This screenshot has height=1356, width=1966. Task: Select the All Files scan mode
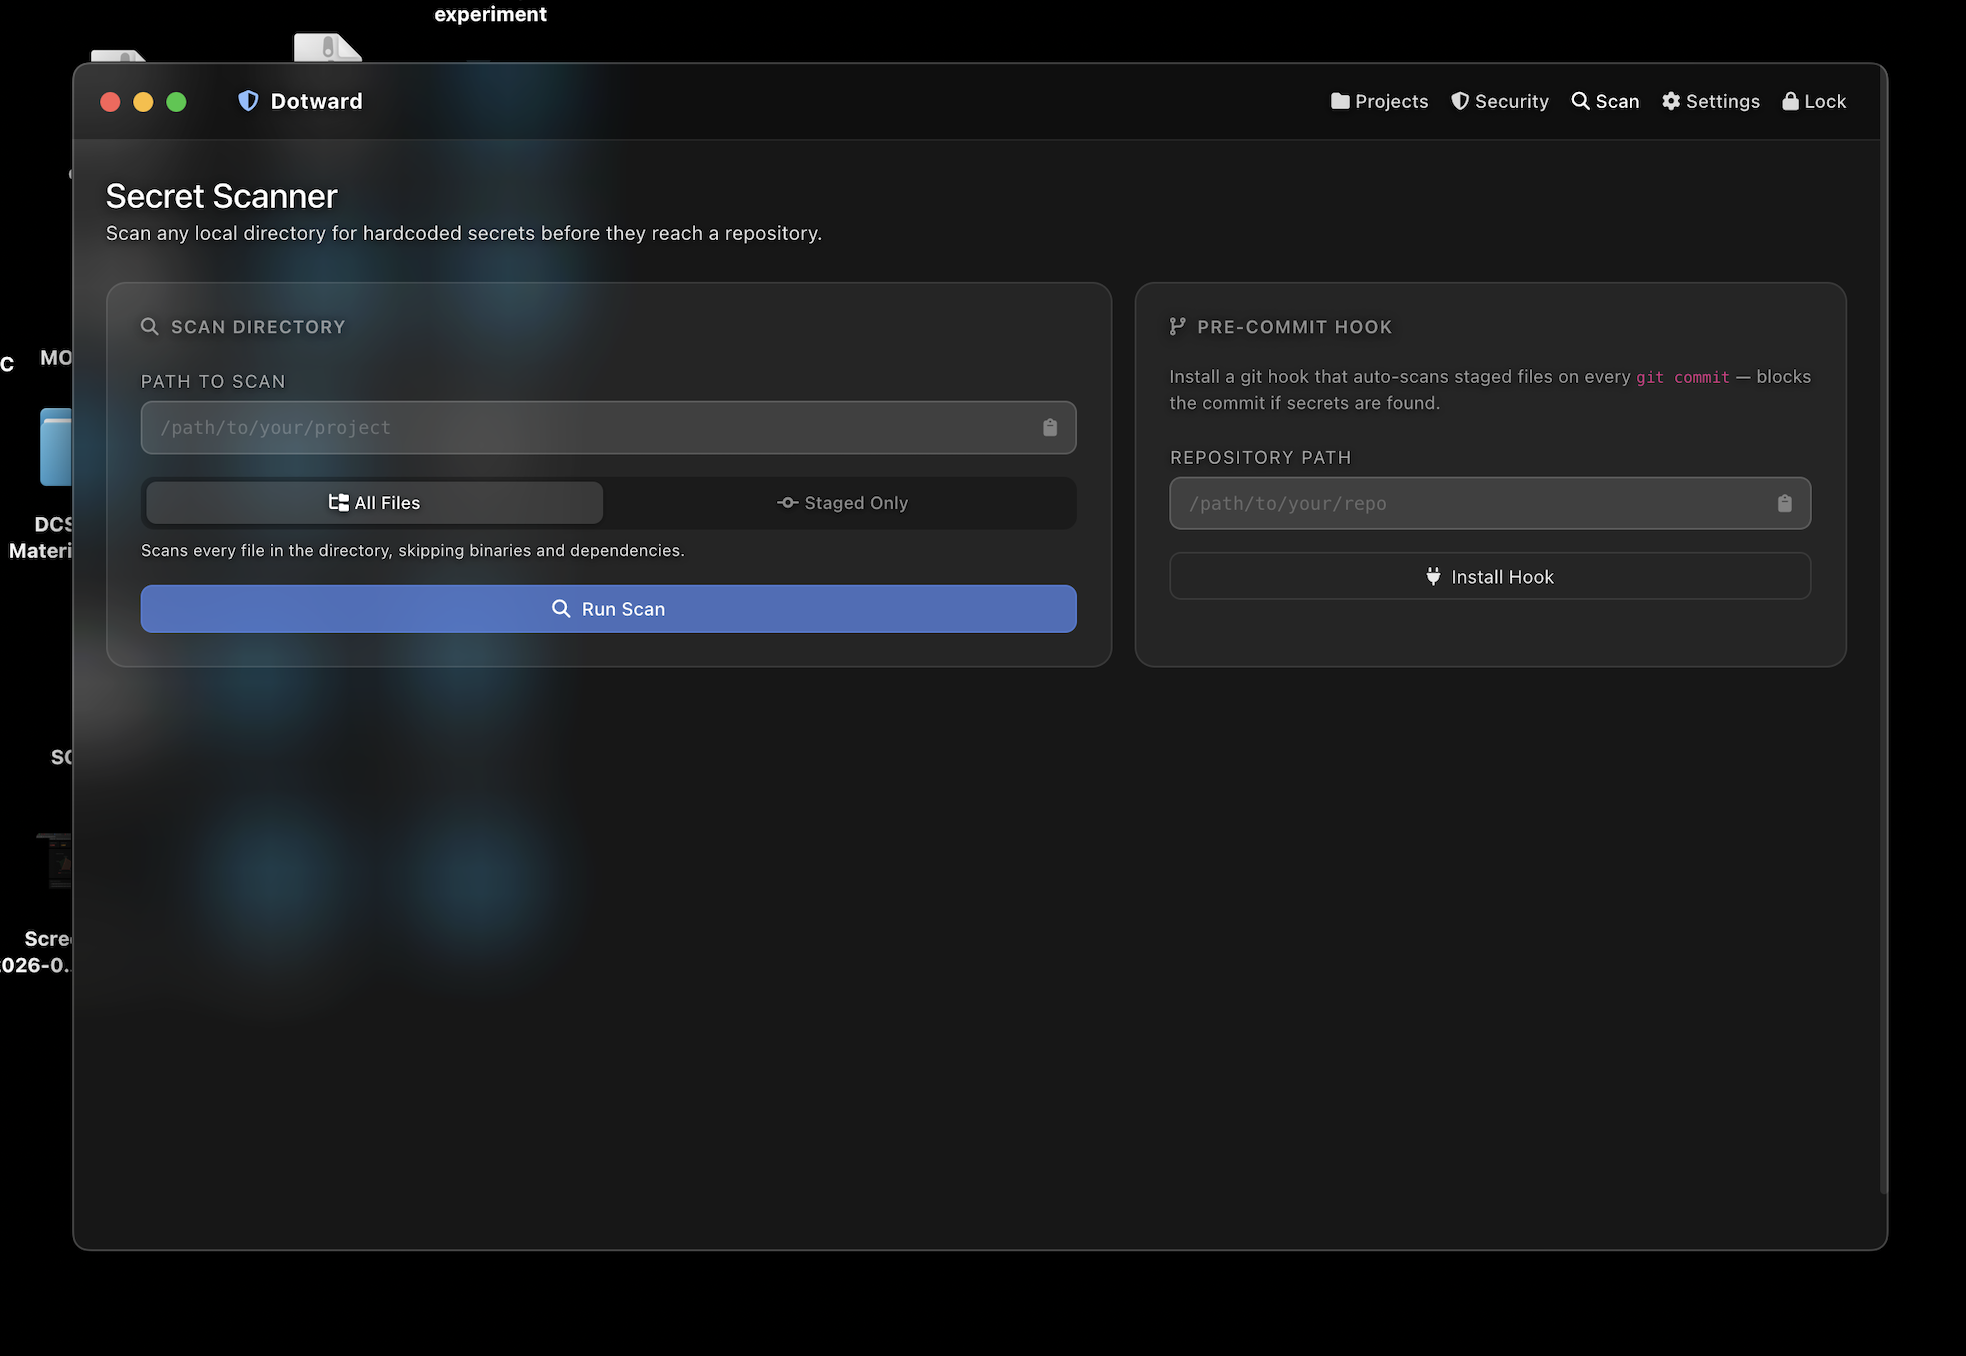[x=374, y=503]
